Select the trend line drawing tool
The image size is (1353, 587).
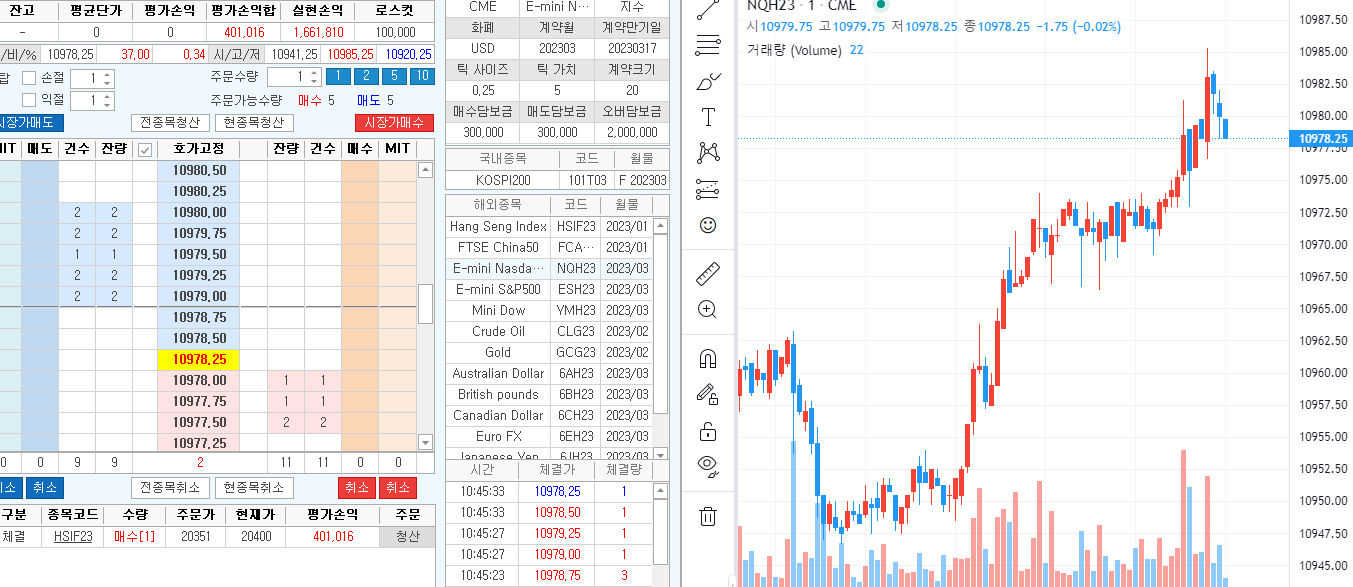click(708, 10)
